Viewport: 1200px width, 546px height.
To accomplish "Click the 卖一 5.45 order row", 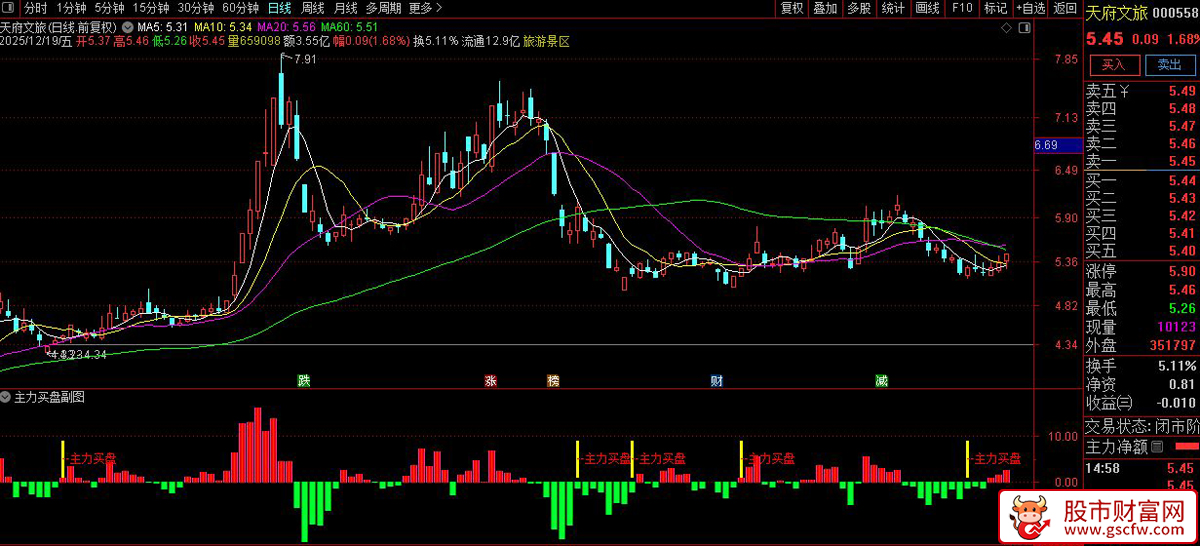I will (1141, 162).
